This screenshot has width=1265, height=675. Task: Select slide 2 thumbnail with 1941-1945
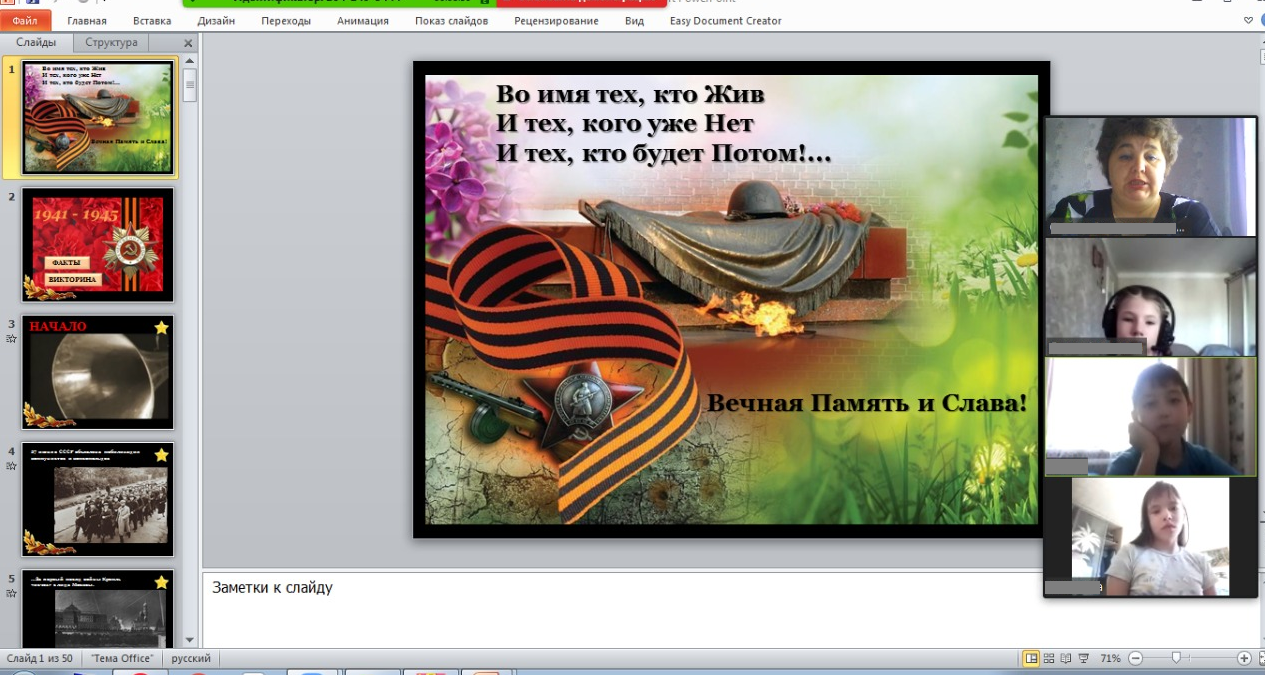click(x=98, y=245)
